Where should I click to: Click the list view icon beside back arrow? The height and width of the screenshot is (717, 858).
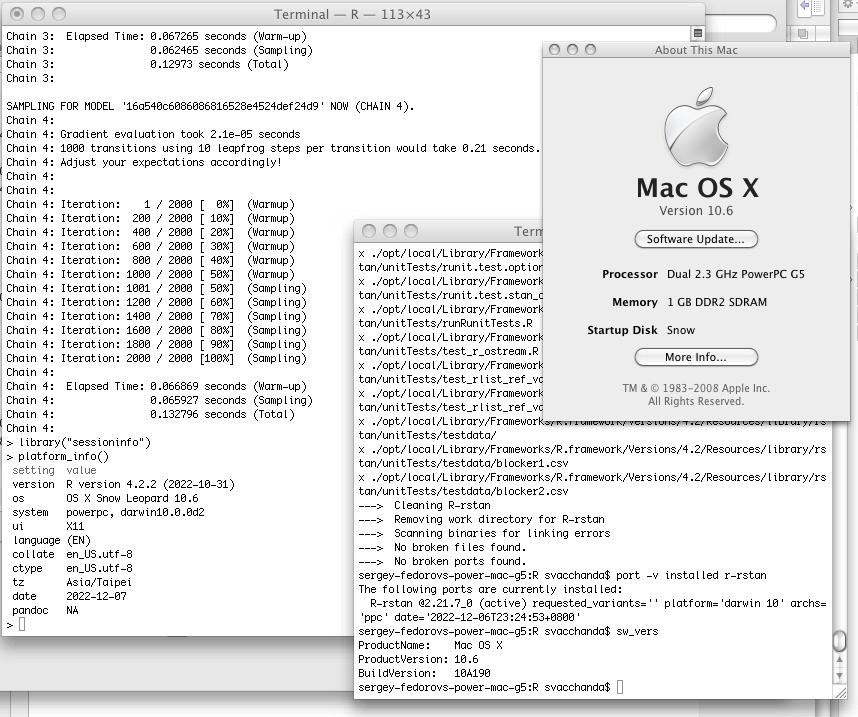pos(818,7)
